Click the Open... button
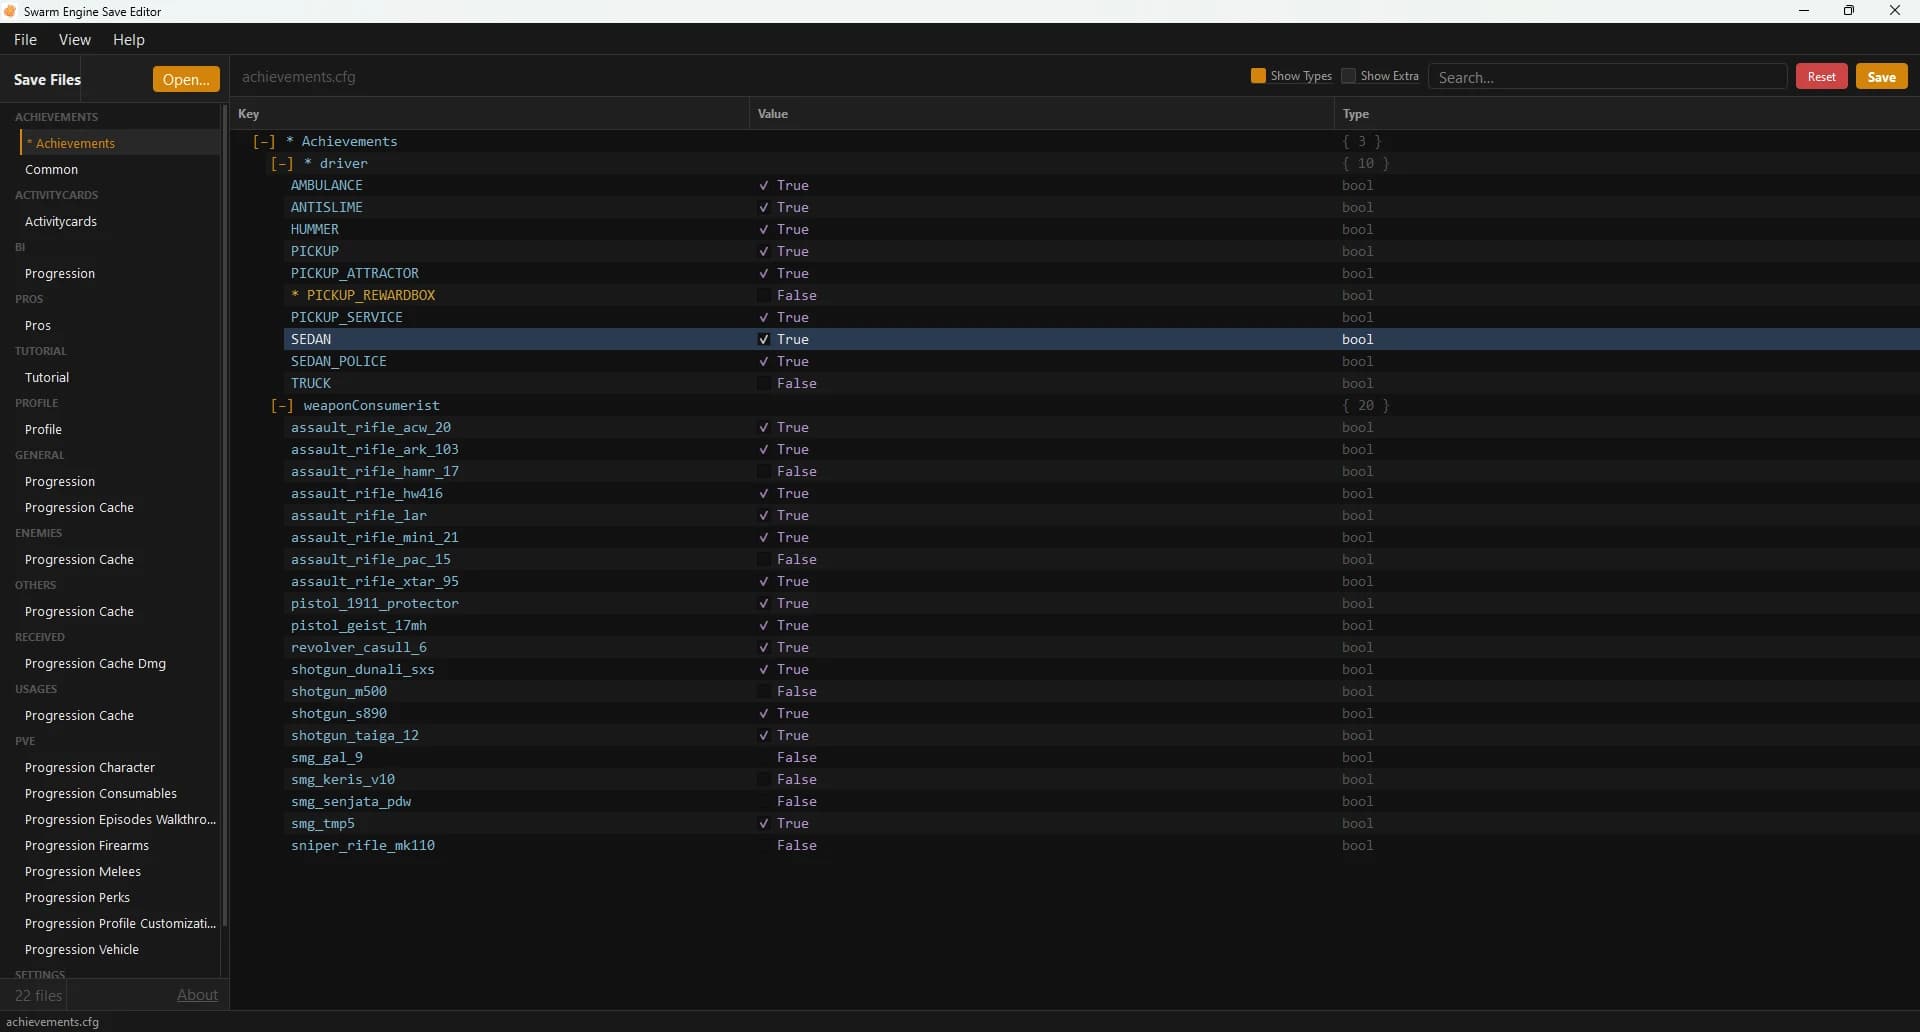1920x1032 pixels. pos(186,79)
